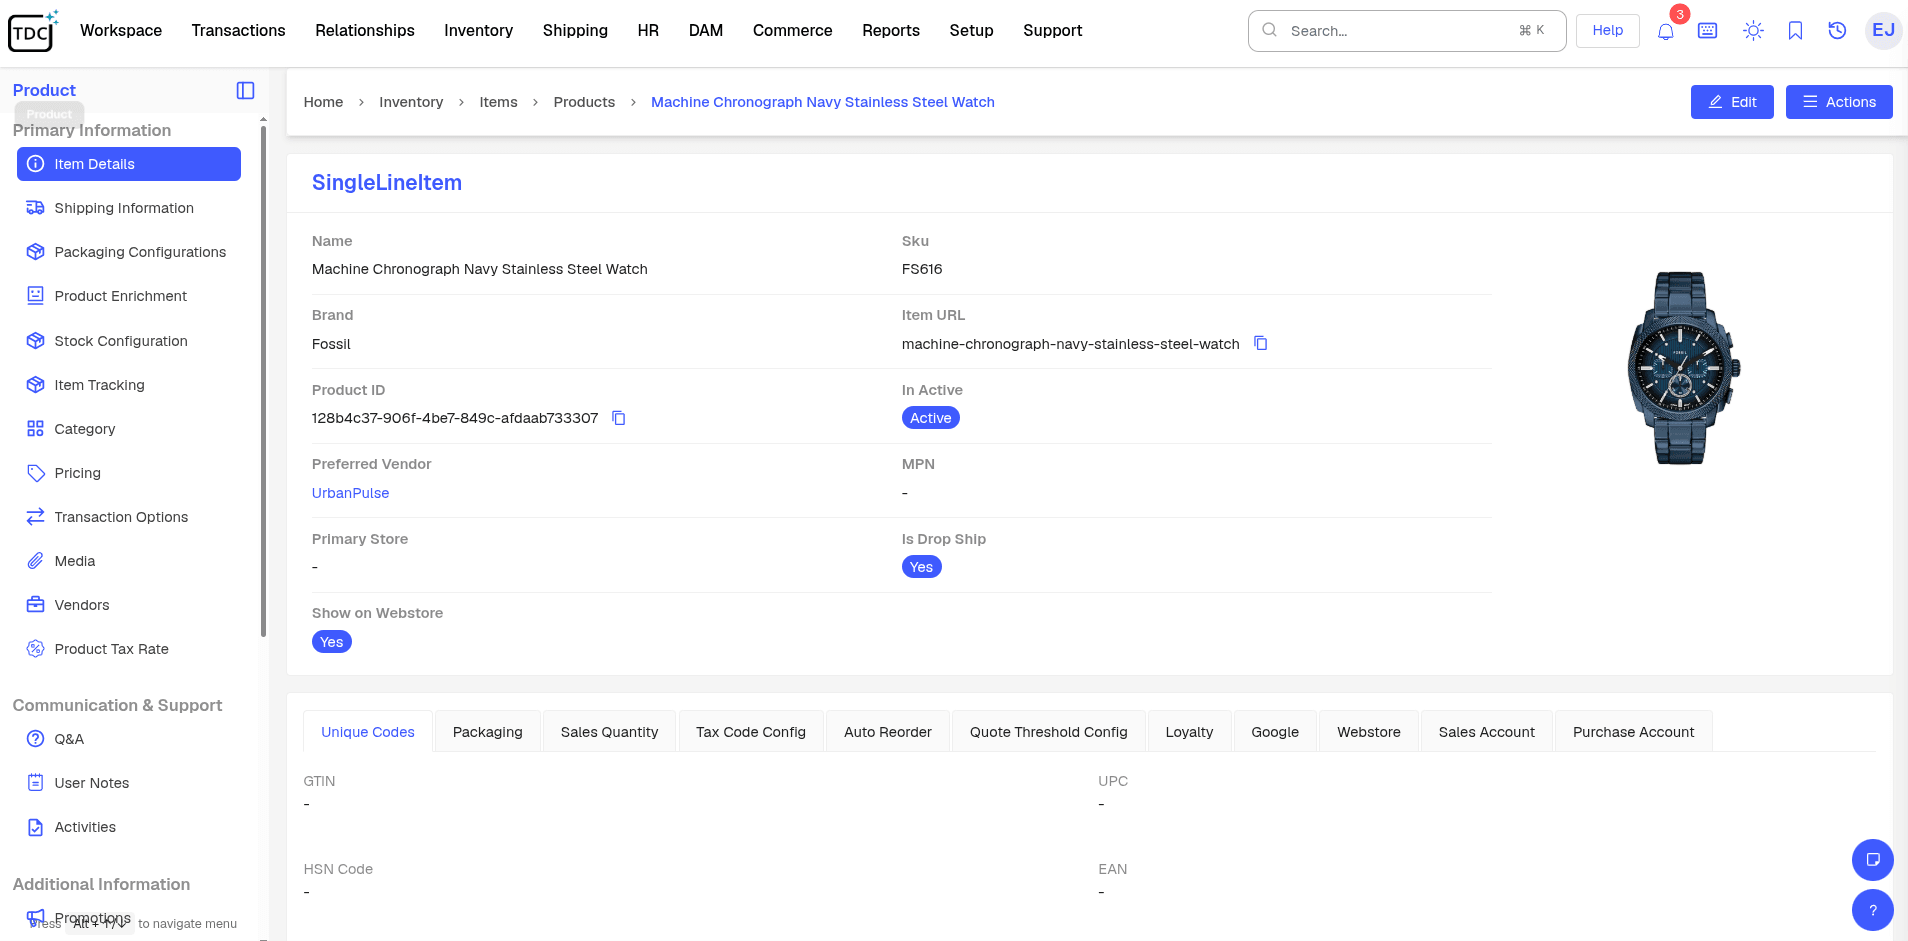Switch to the Purchase Account tab

(x=1633, y=732)
